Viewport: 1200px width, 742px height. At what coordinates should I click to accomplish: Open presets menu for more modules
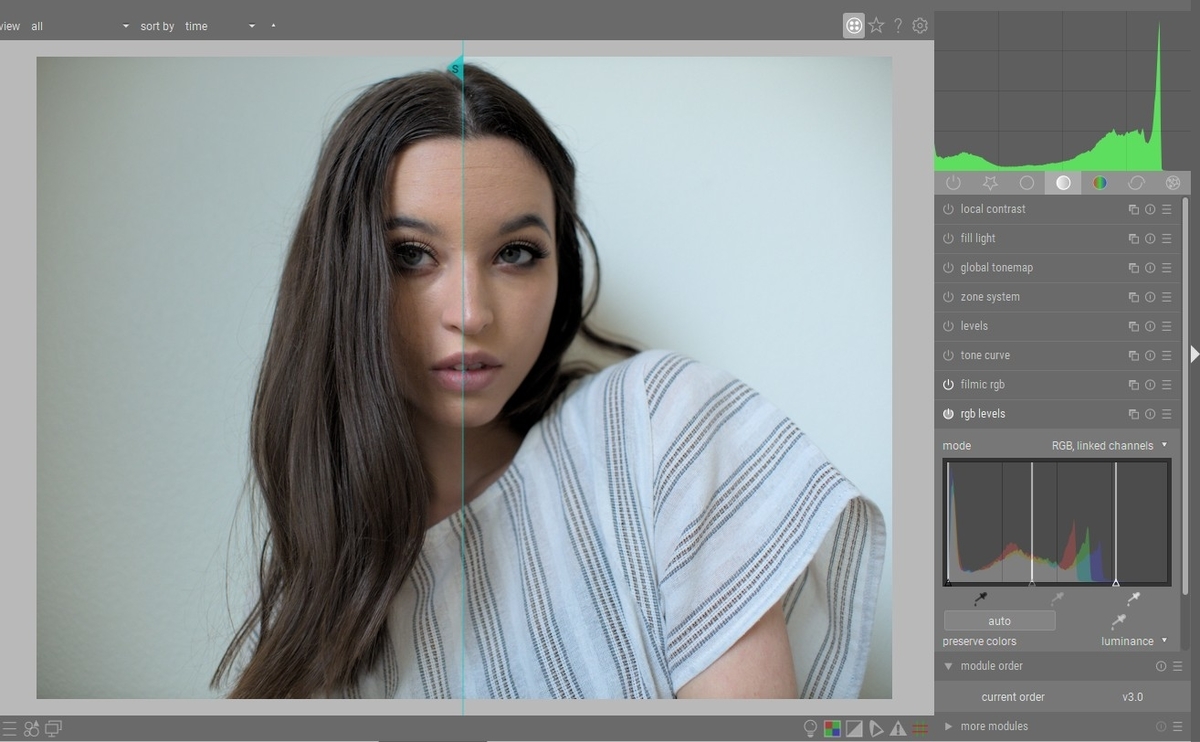tap(1177, 726)
